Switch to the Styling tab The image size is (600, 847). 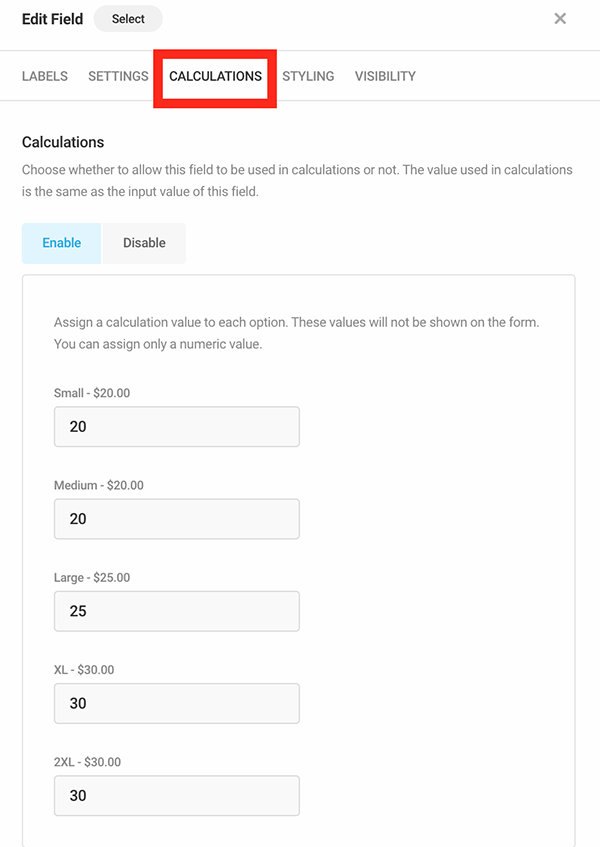point(308,76)
